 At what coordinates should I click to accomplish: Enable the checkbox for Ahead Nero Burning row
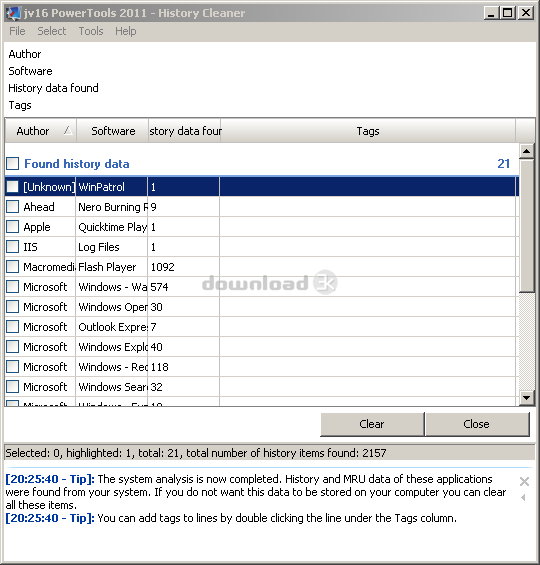point(13,207)
